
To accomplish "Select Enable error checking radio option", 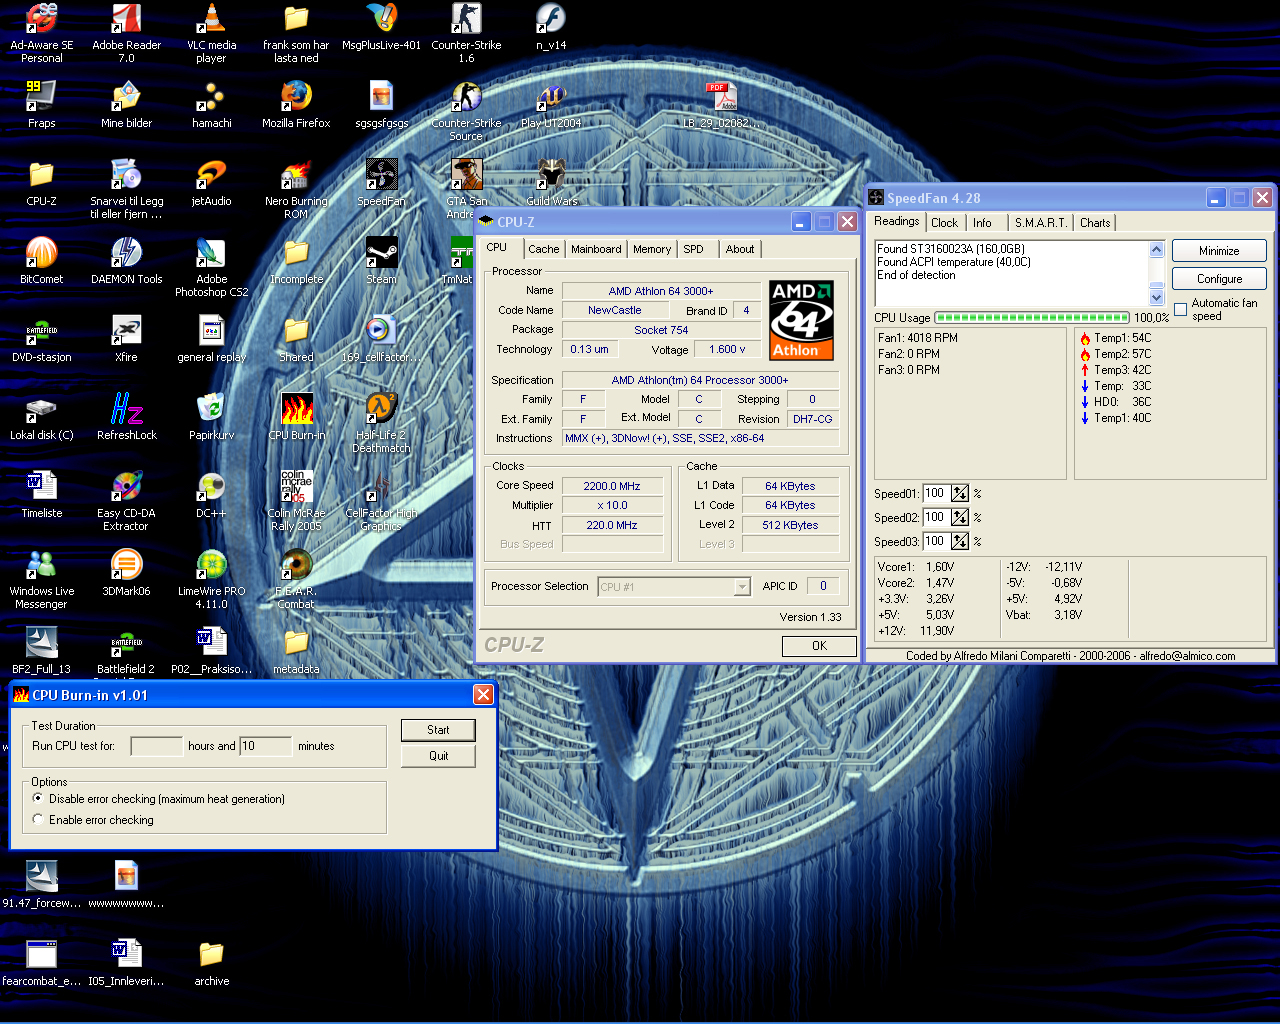I will pyautogui.click(x=38, y=820).
